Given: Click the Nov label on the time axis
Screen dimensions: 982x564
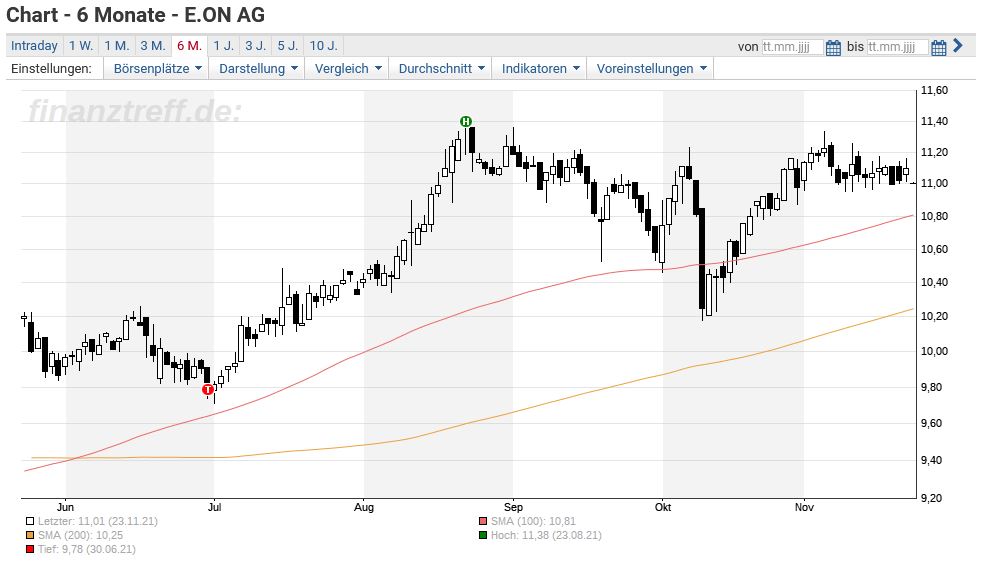Looking at the screenshot, I should coord(804,507).
